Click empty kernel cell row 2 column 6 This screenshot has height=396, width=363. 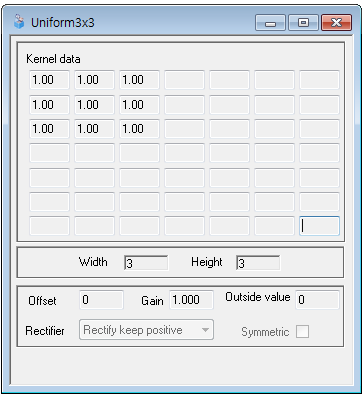click(274, 105)
